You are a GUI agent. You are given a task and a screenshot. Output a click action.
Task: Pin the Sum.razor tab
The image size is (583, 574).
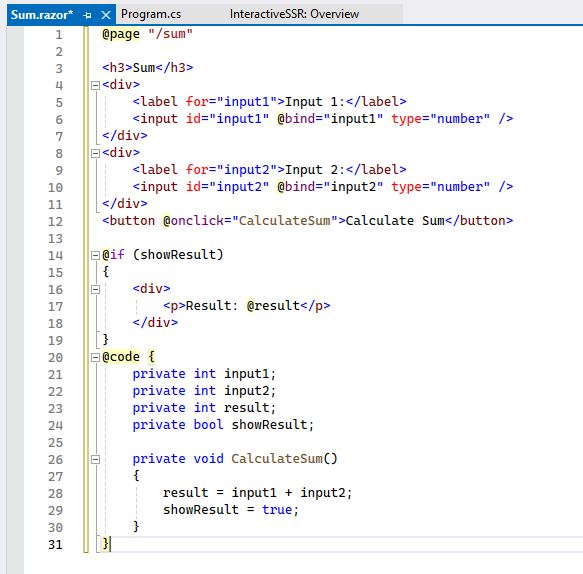click(87, 15)
